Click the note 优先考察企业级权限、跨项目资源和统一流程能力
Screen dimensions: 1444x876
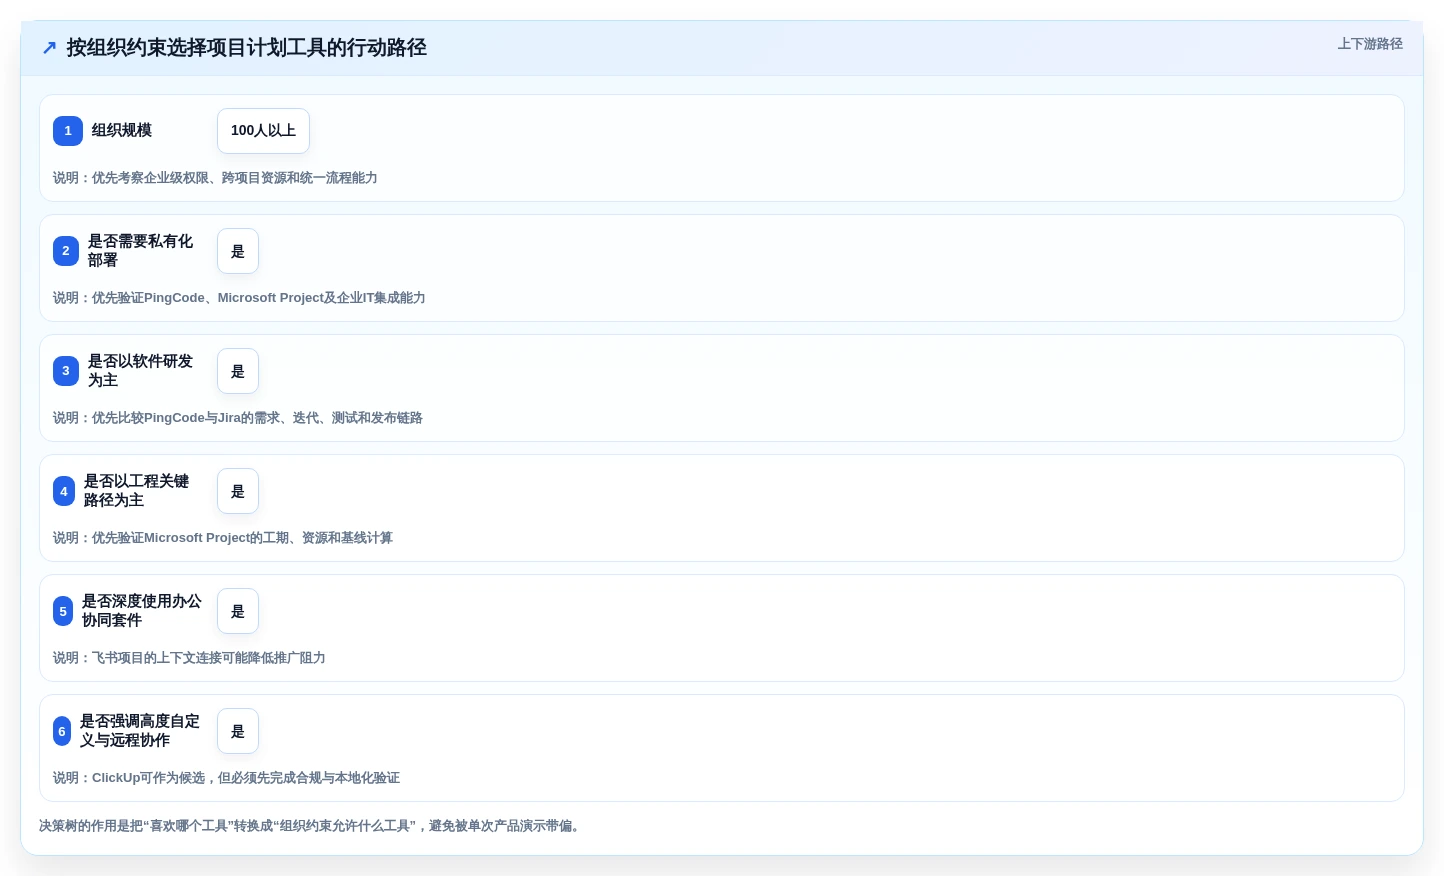click(x=215, y=178)
